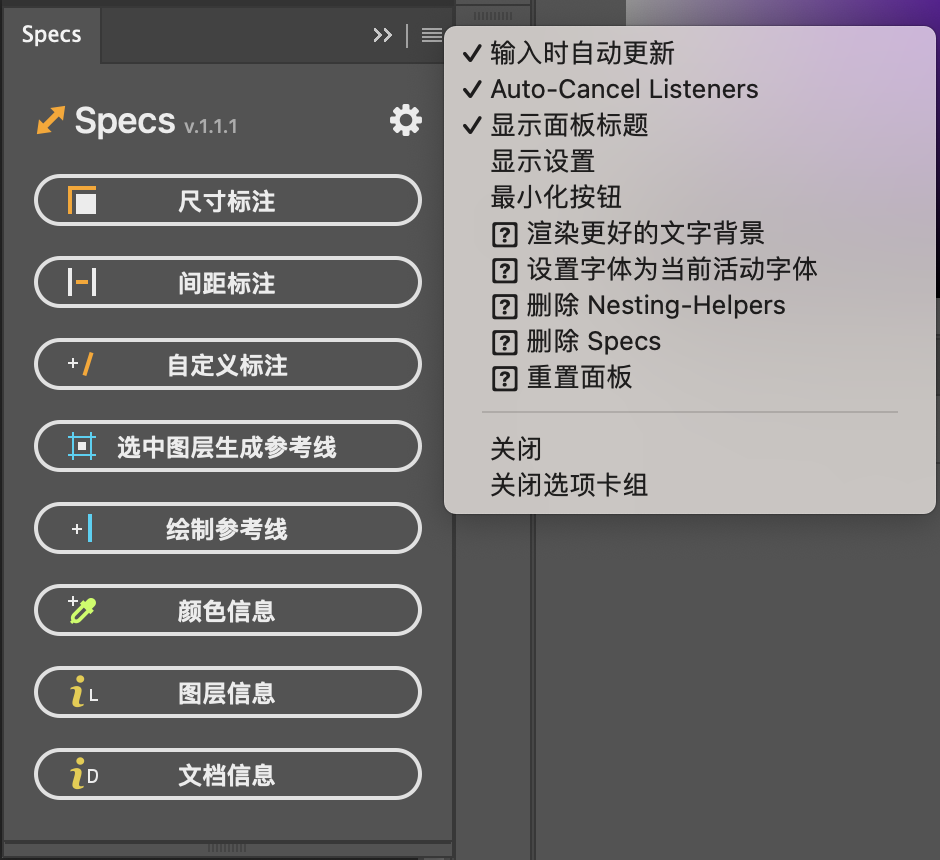Select the 间距标注 spacing annotation tool
Image resolution: width=940 pixels, height=860 pixels.
coord(227,282)
